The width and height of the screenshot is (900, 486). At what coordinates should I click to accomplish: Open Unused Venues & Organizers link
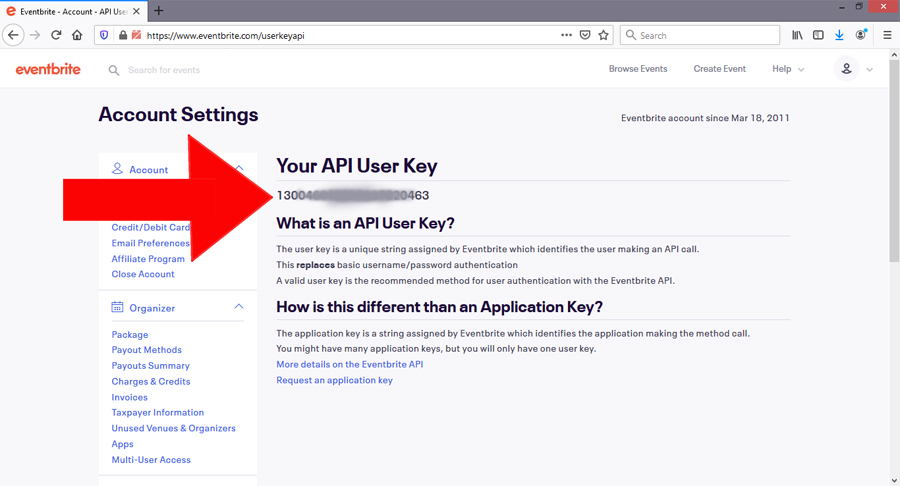(173, 429)
